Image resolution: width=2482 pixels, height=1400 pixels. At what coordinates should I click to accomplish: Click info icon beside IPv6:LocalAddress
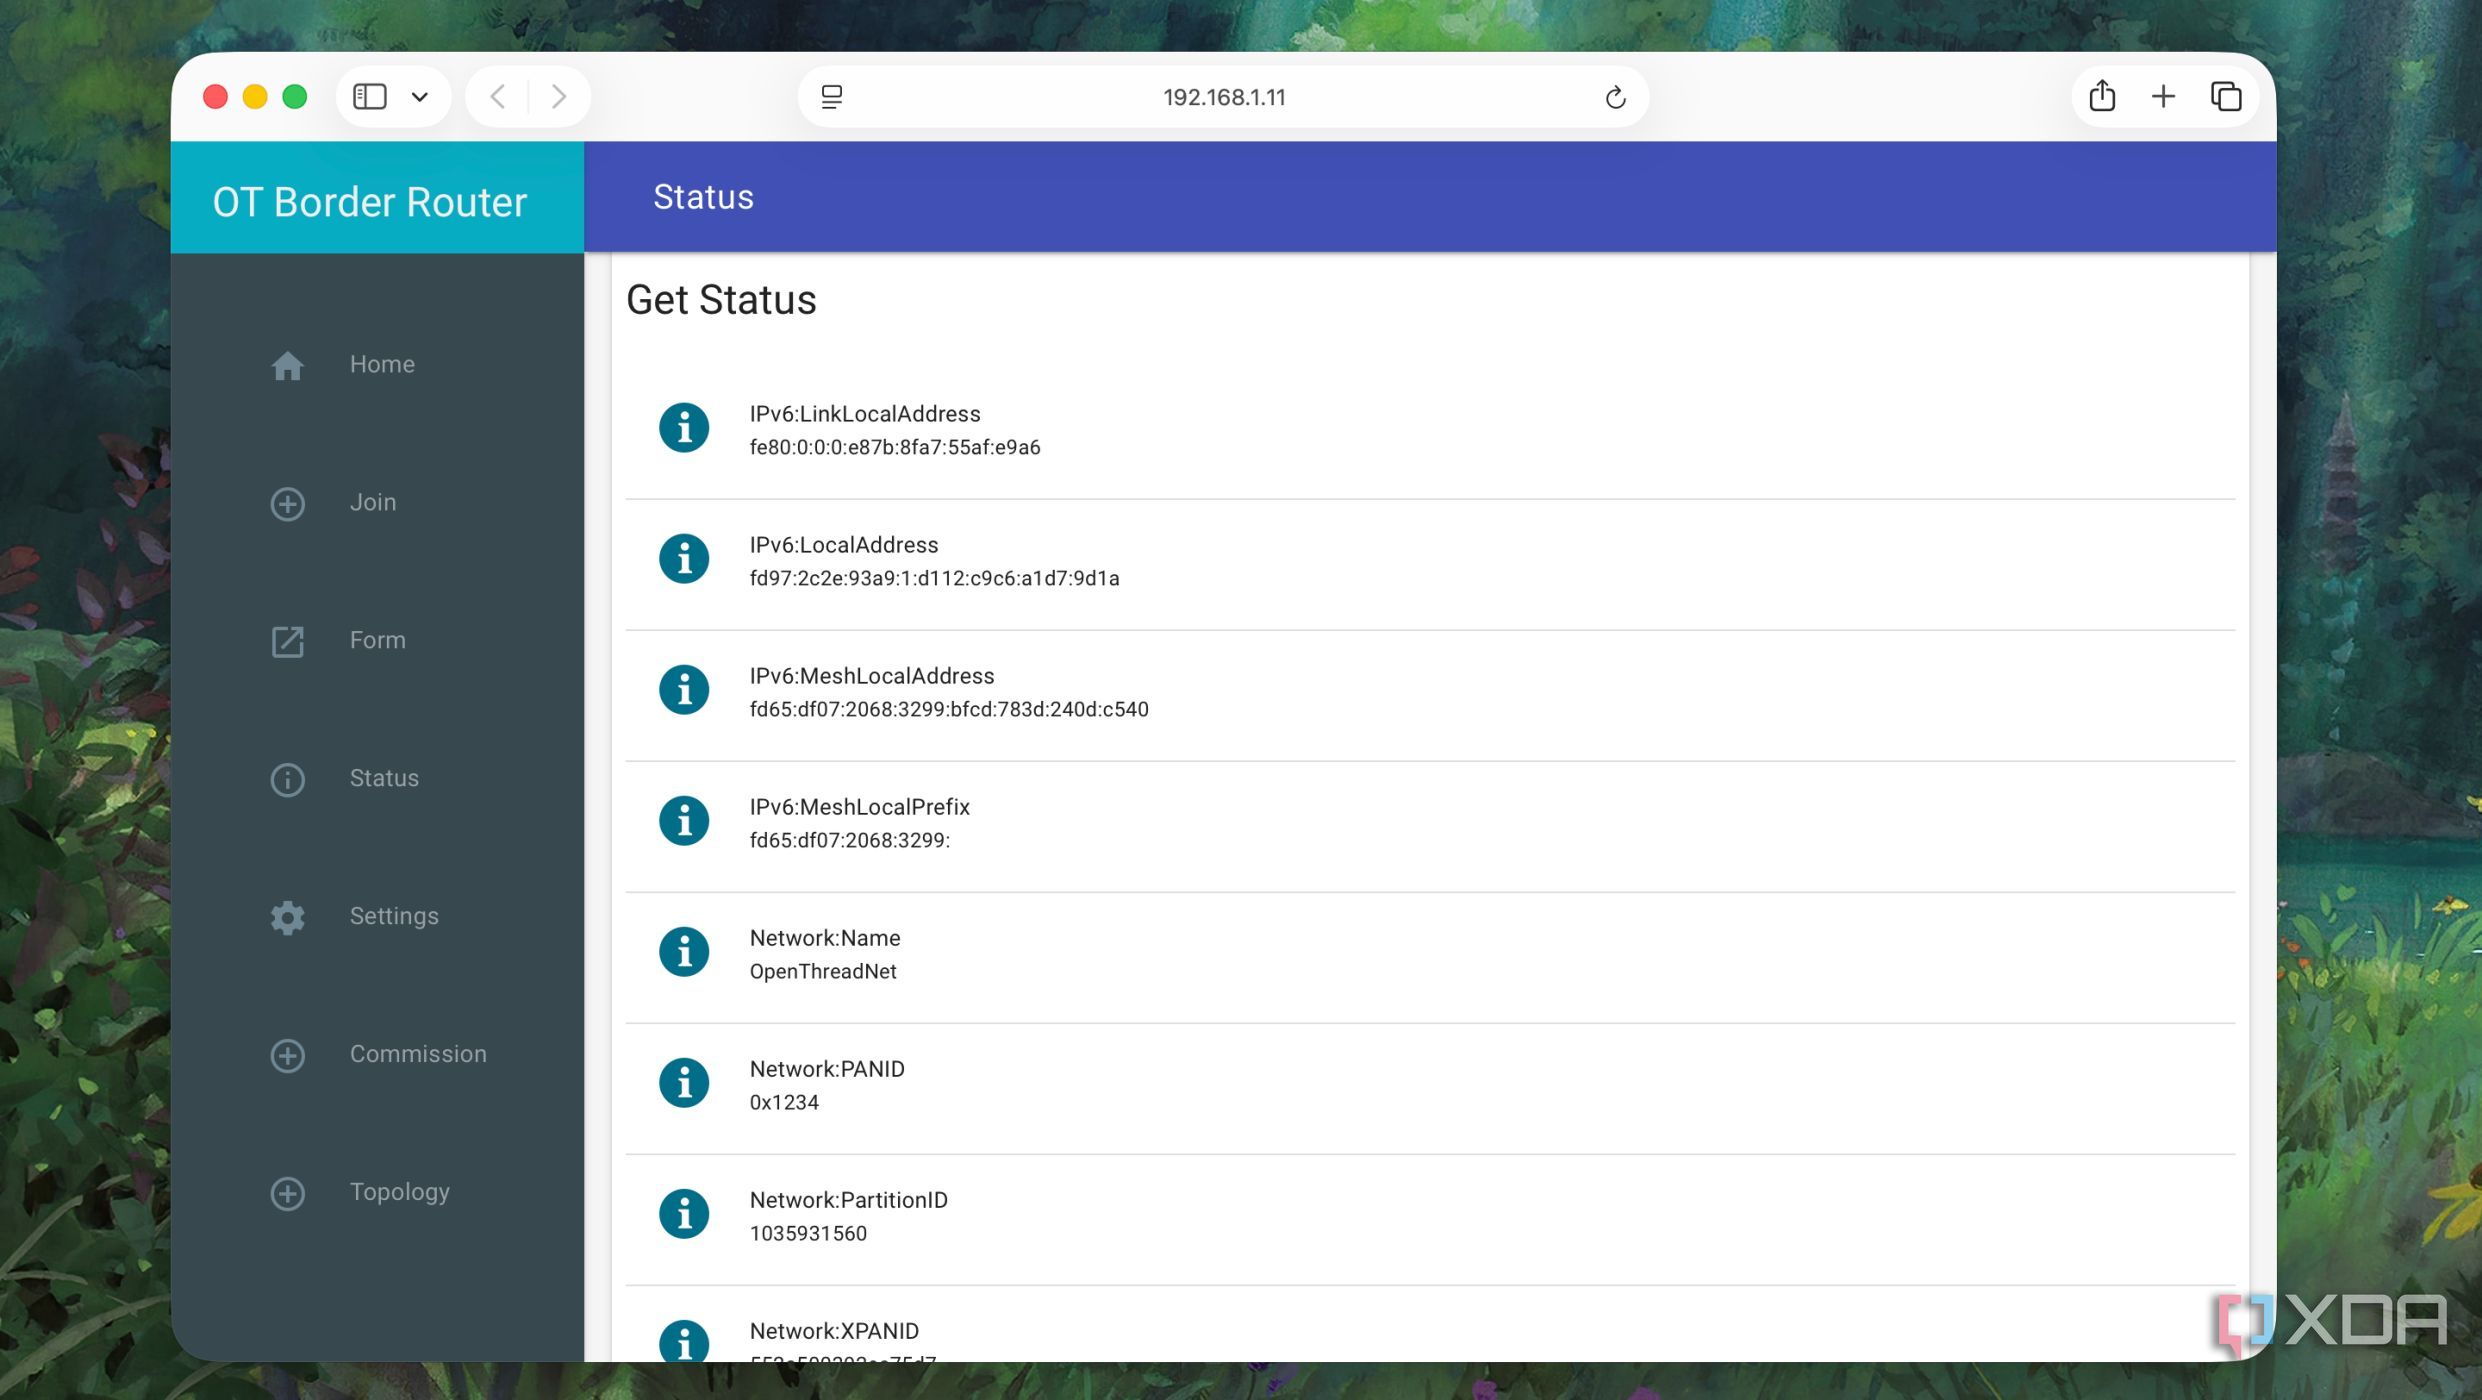point(684,559)
